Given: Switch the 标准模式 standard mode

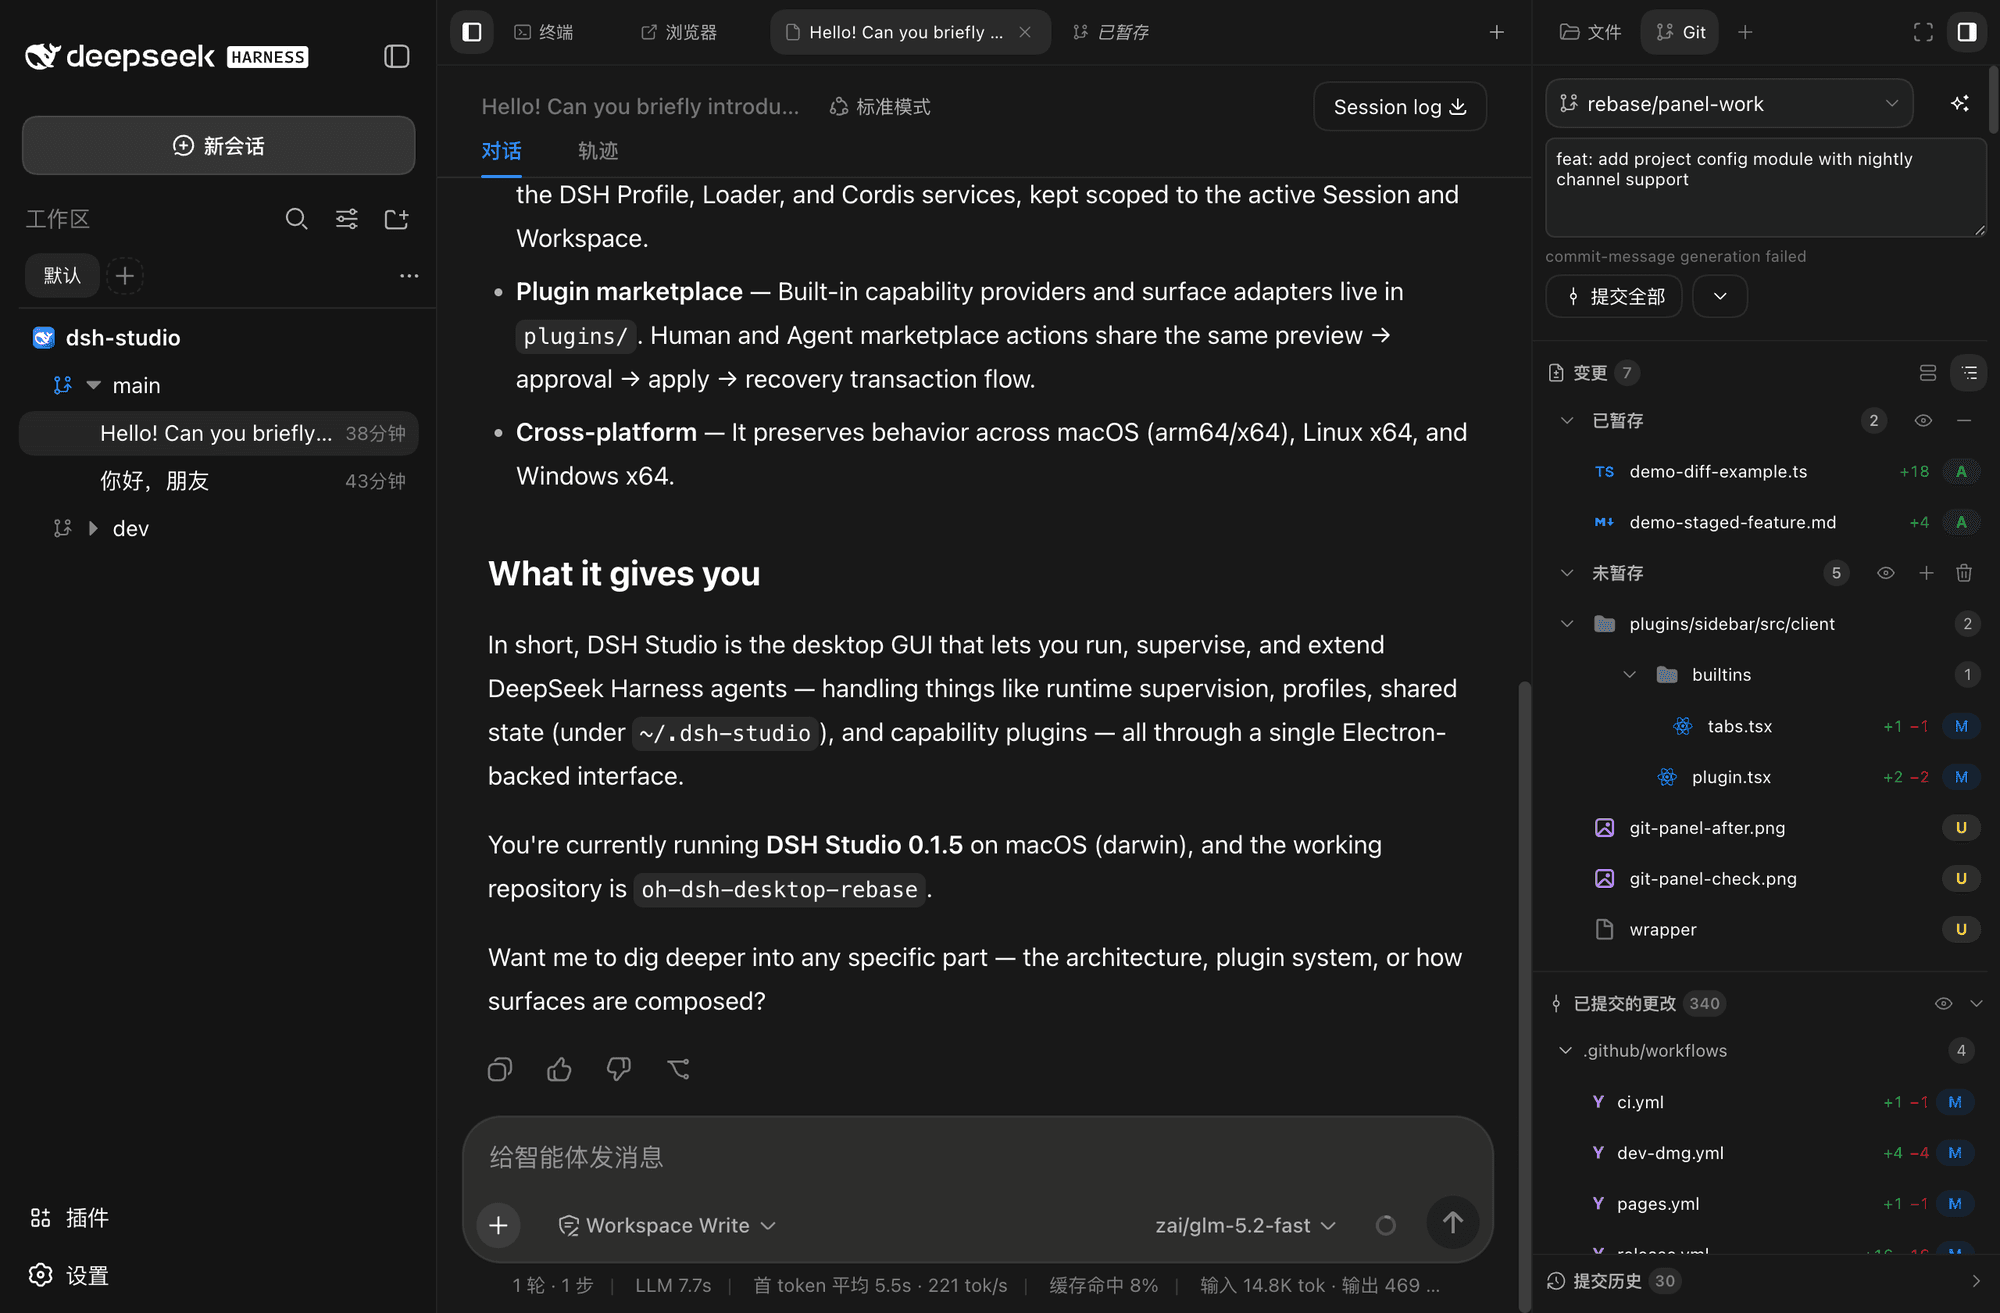Looking at the screenshot, I should (x=880, y=107).
